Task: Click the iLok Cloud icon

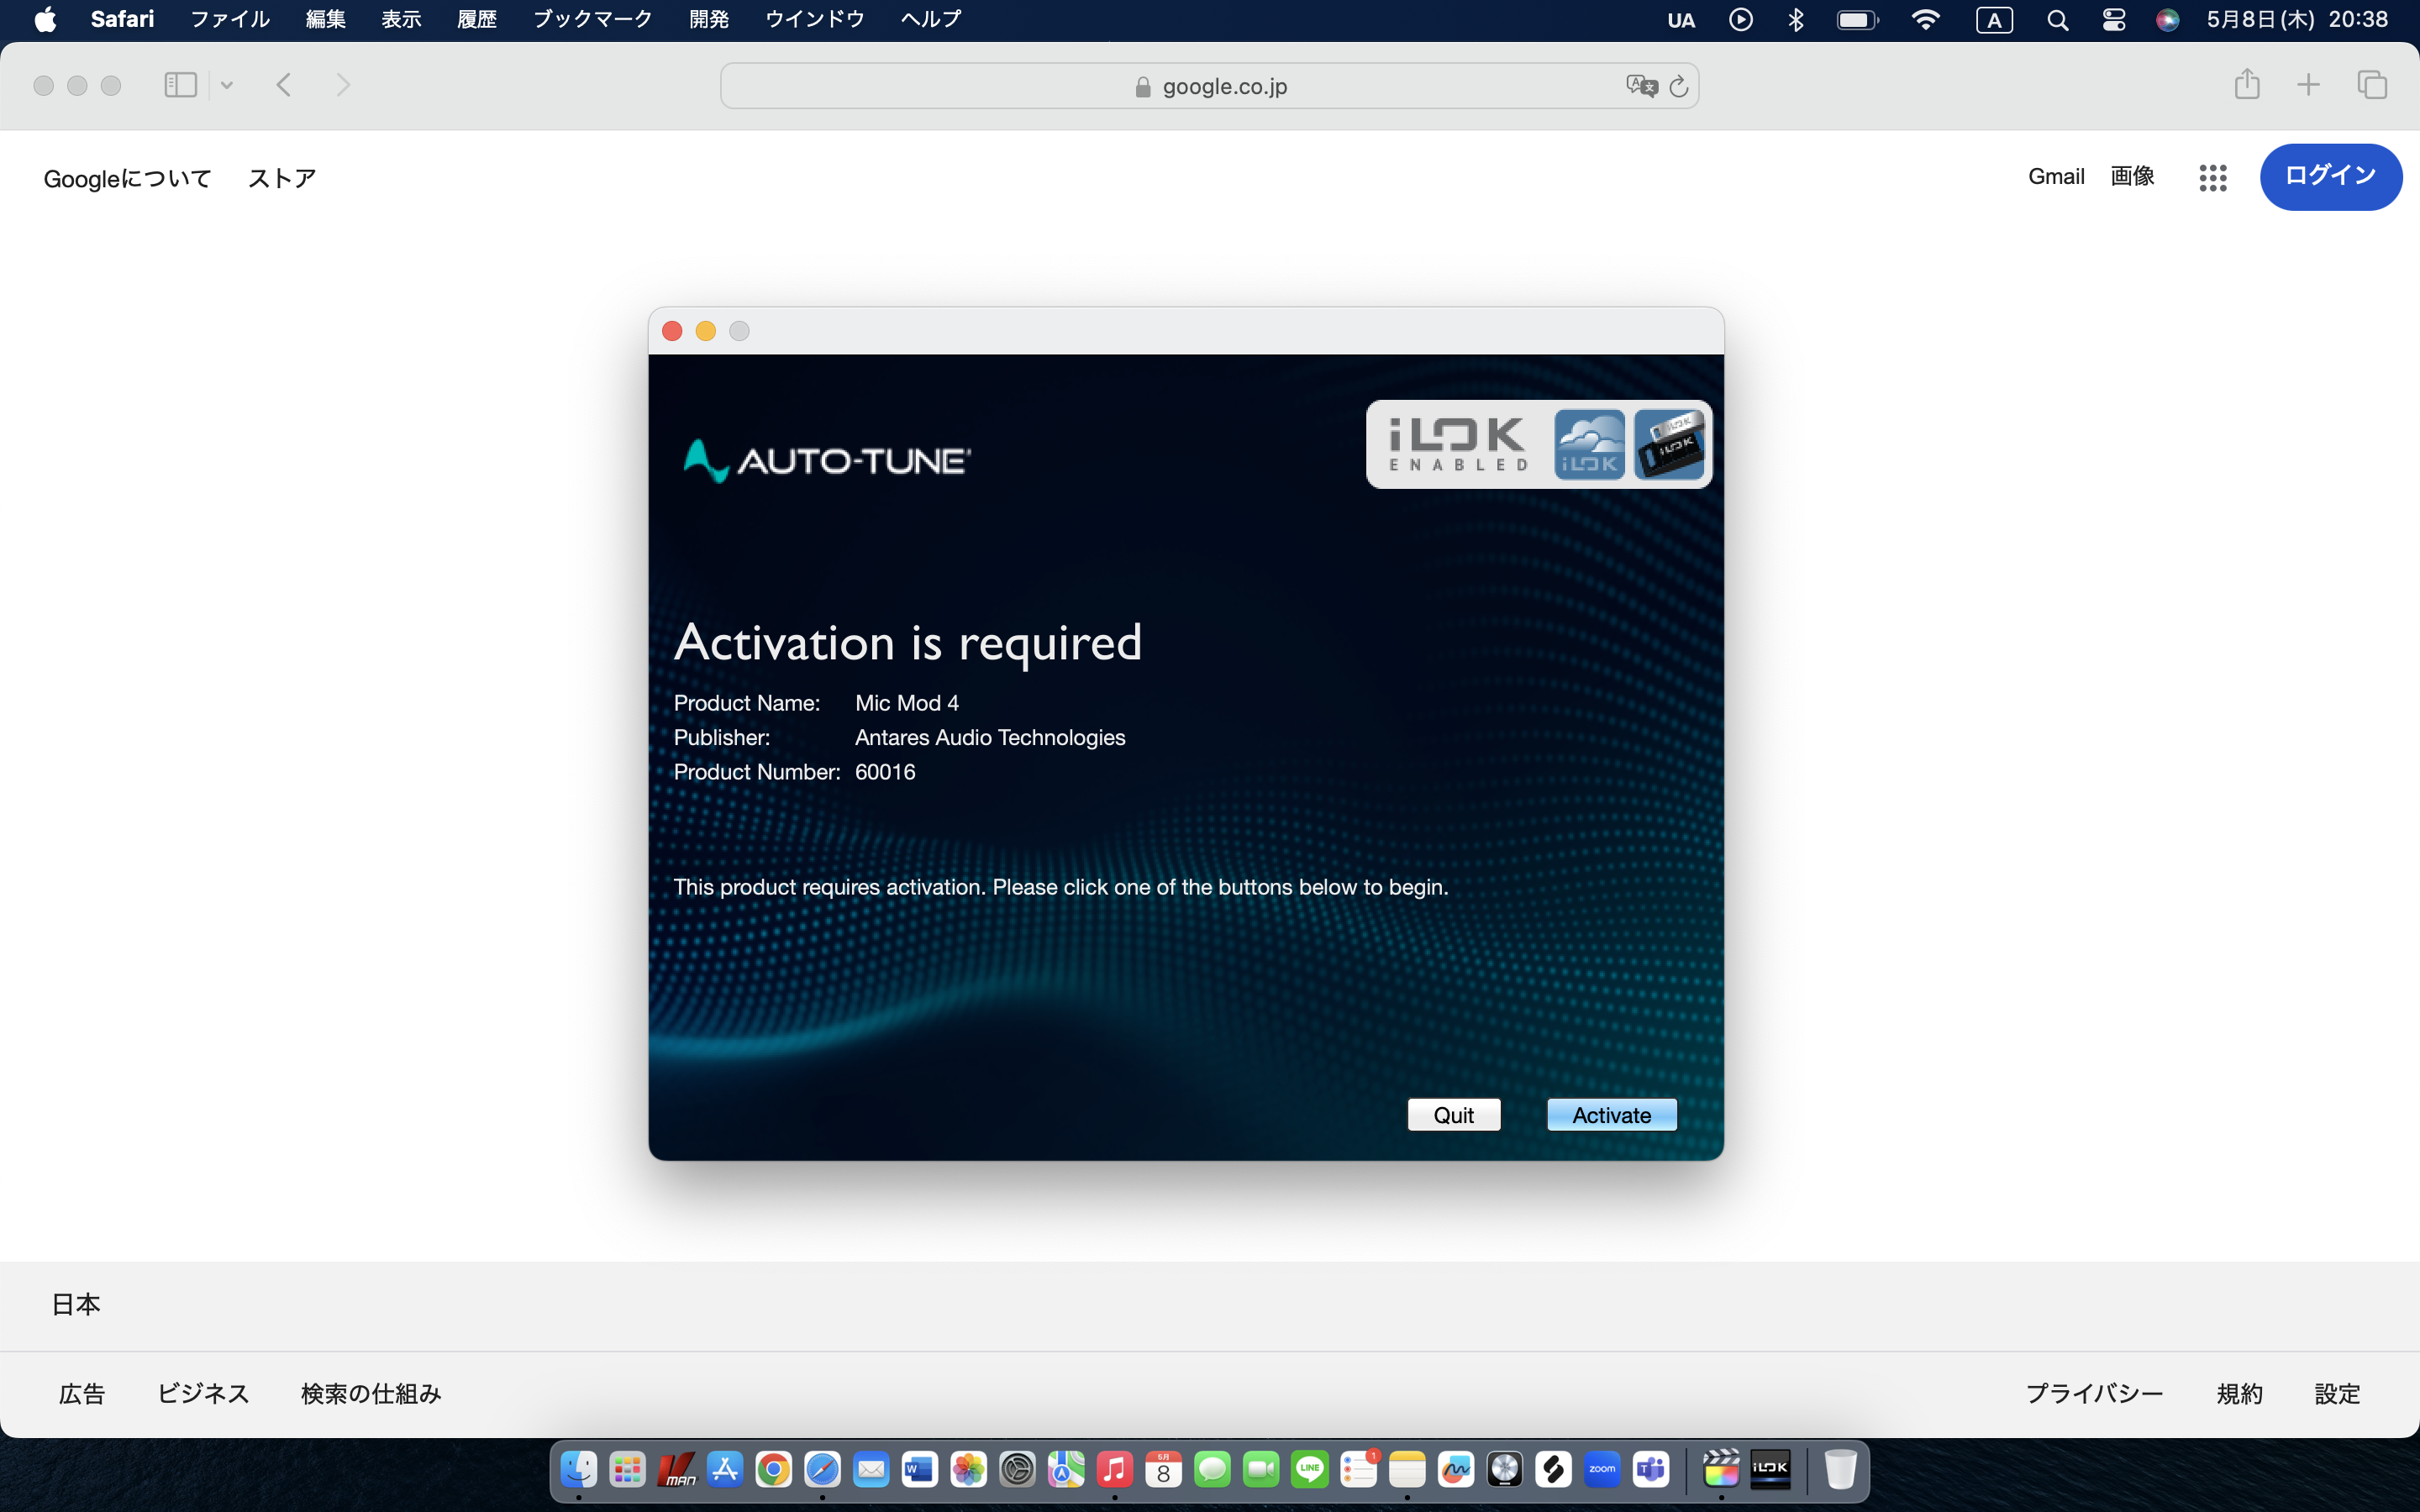Action: click(1589, 445)
